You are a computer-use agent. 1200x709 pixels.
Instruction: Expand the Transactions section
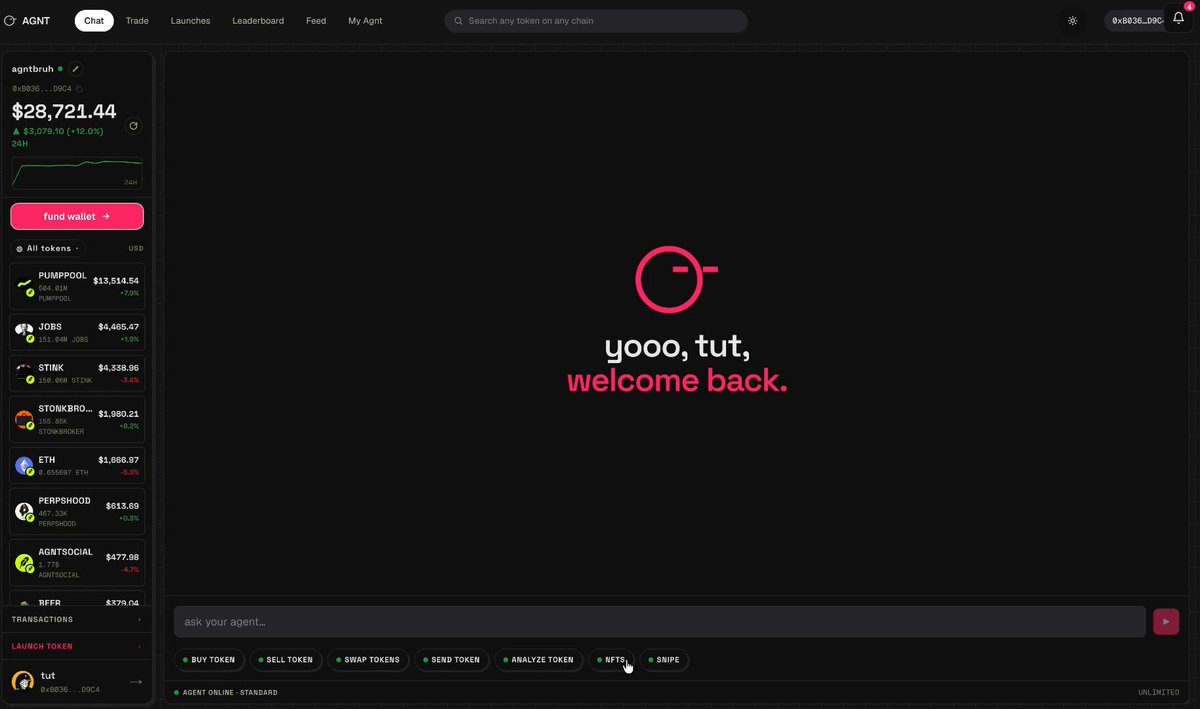click(x=77, y=619)
